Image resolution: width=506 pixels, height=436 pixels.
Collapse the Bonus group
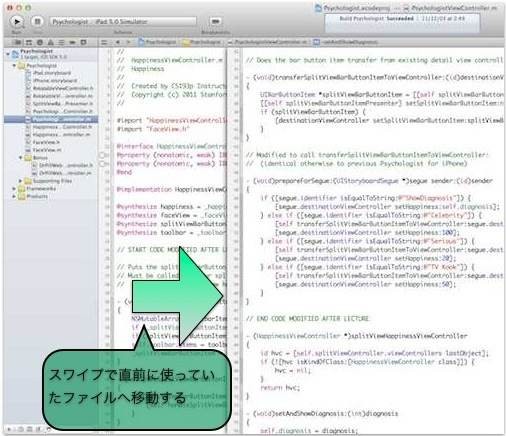click(x=21, y=157)
